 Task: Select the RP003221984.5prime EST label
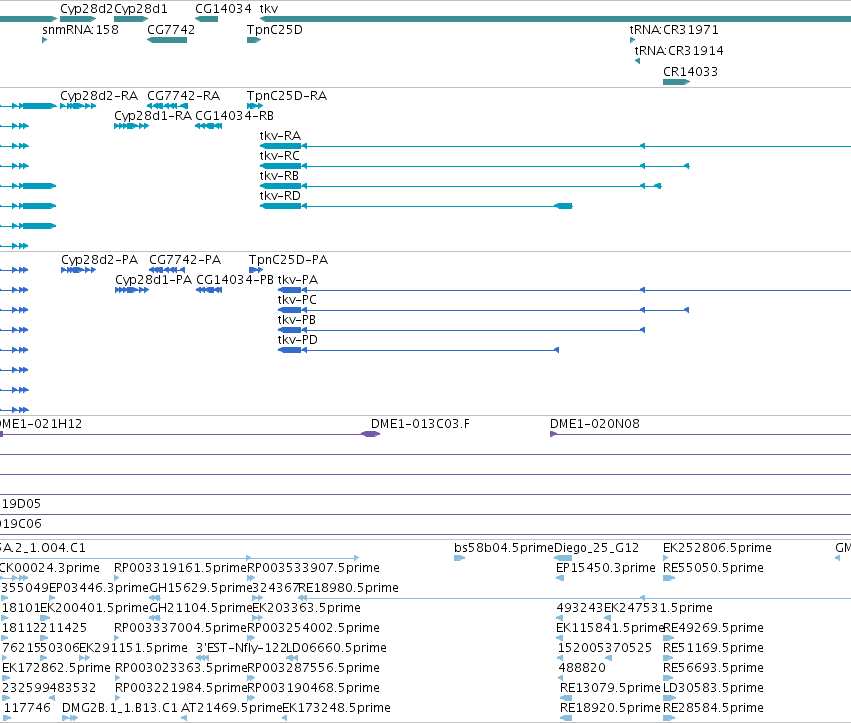(x=181, y=688)
